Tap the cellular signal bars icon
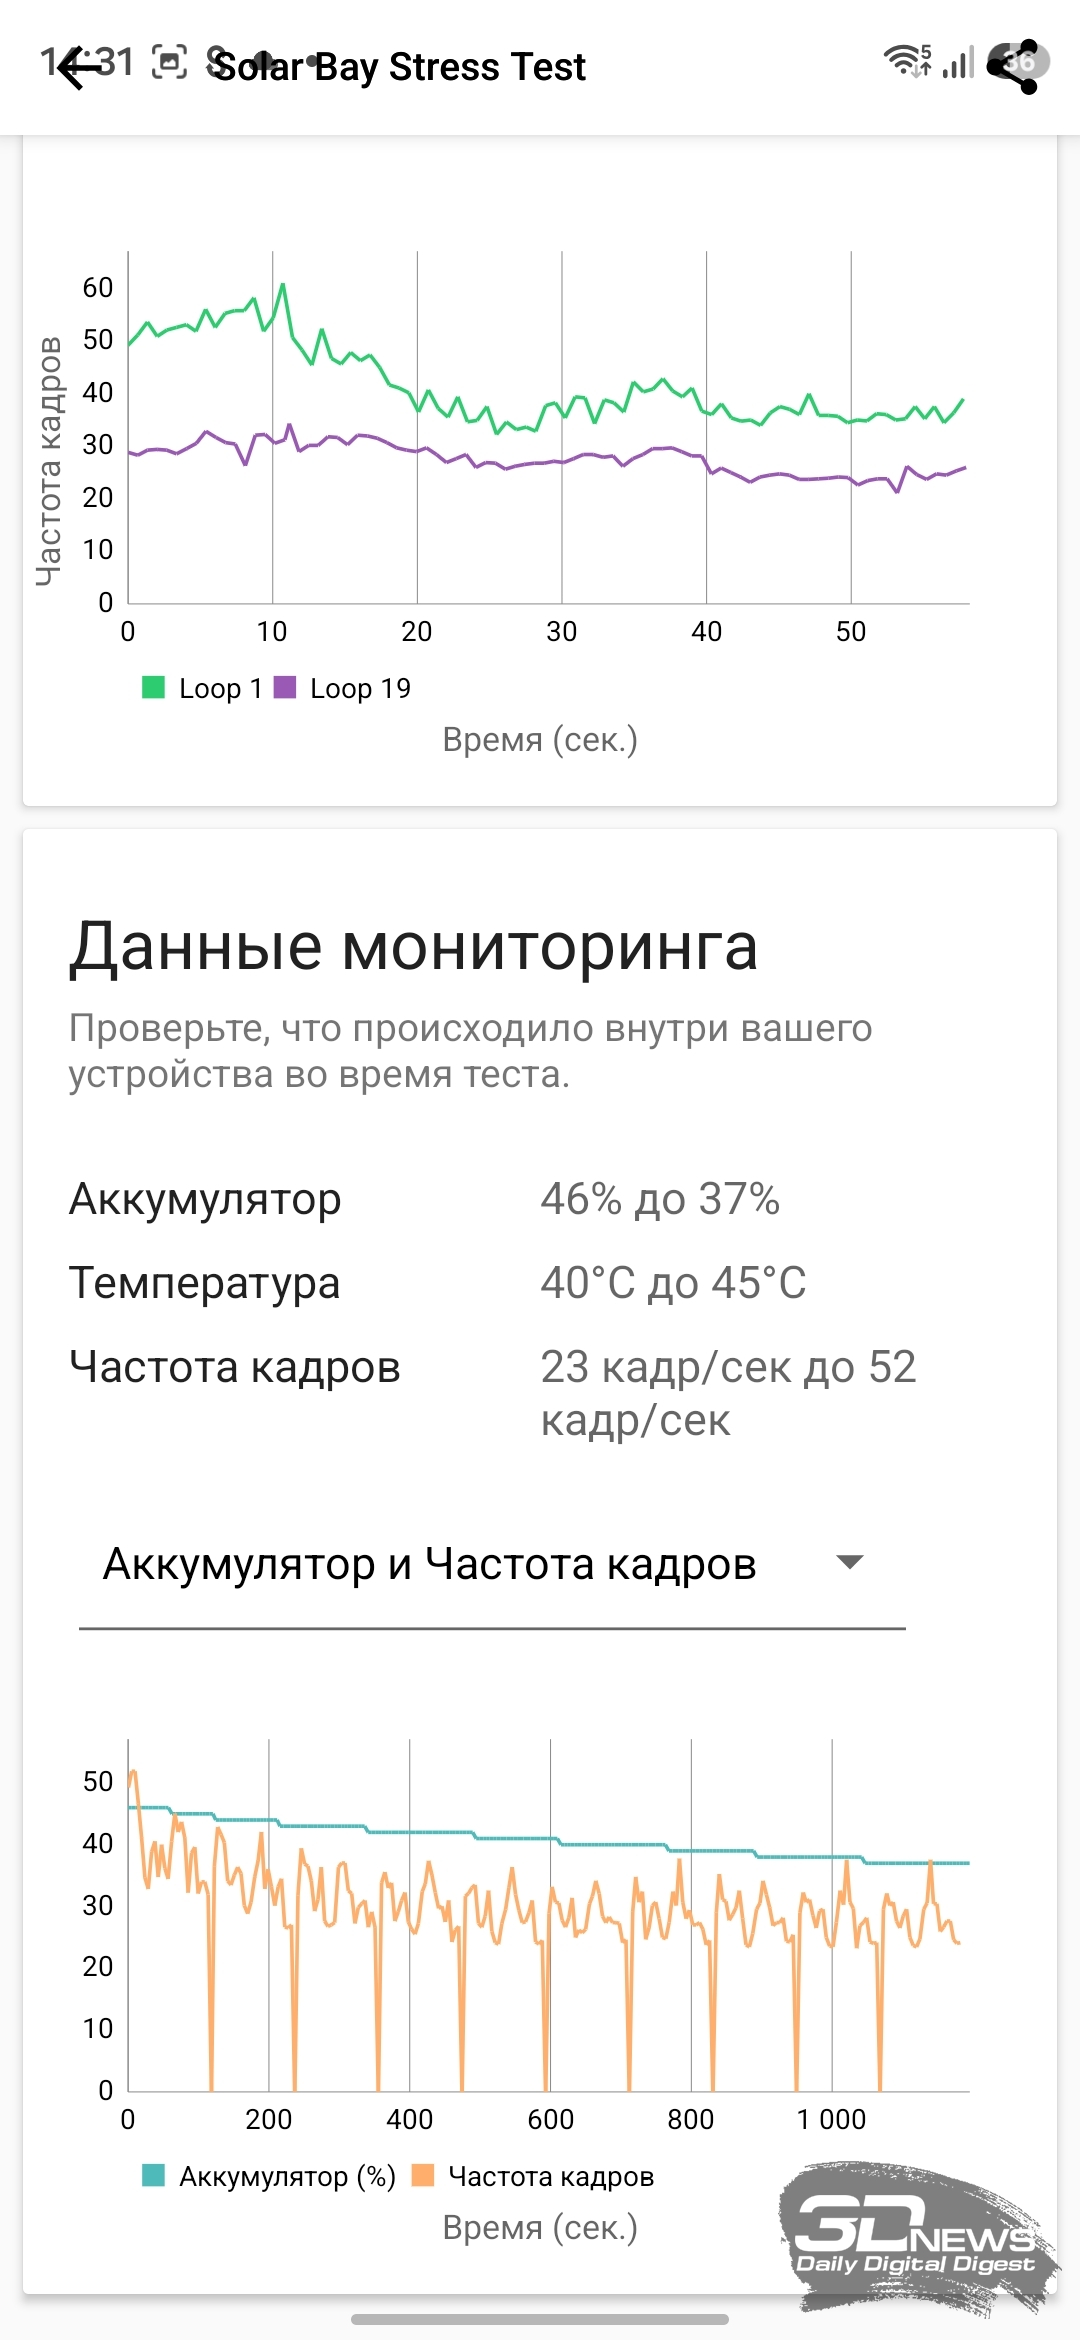Image resolution: width=1080 pixels, height=2340 pixels. pos(958,63)
